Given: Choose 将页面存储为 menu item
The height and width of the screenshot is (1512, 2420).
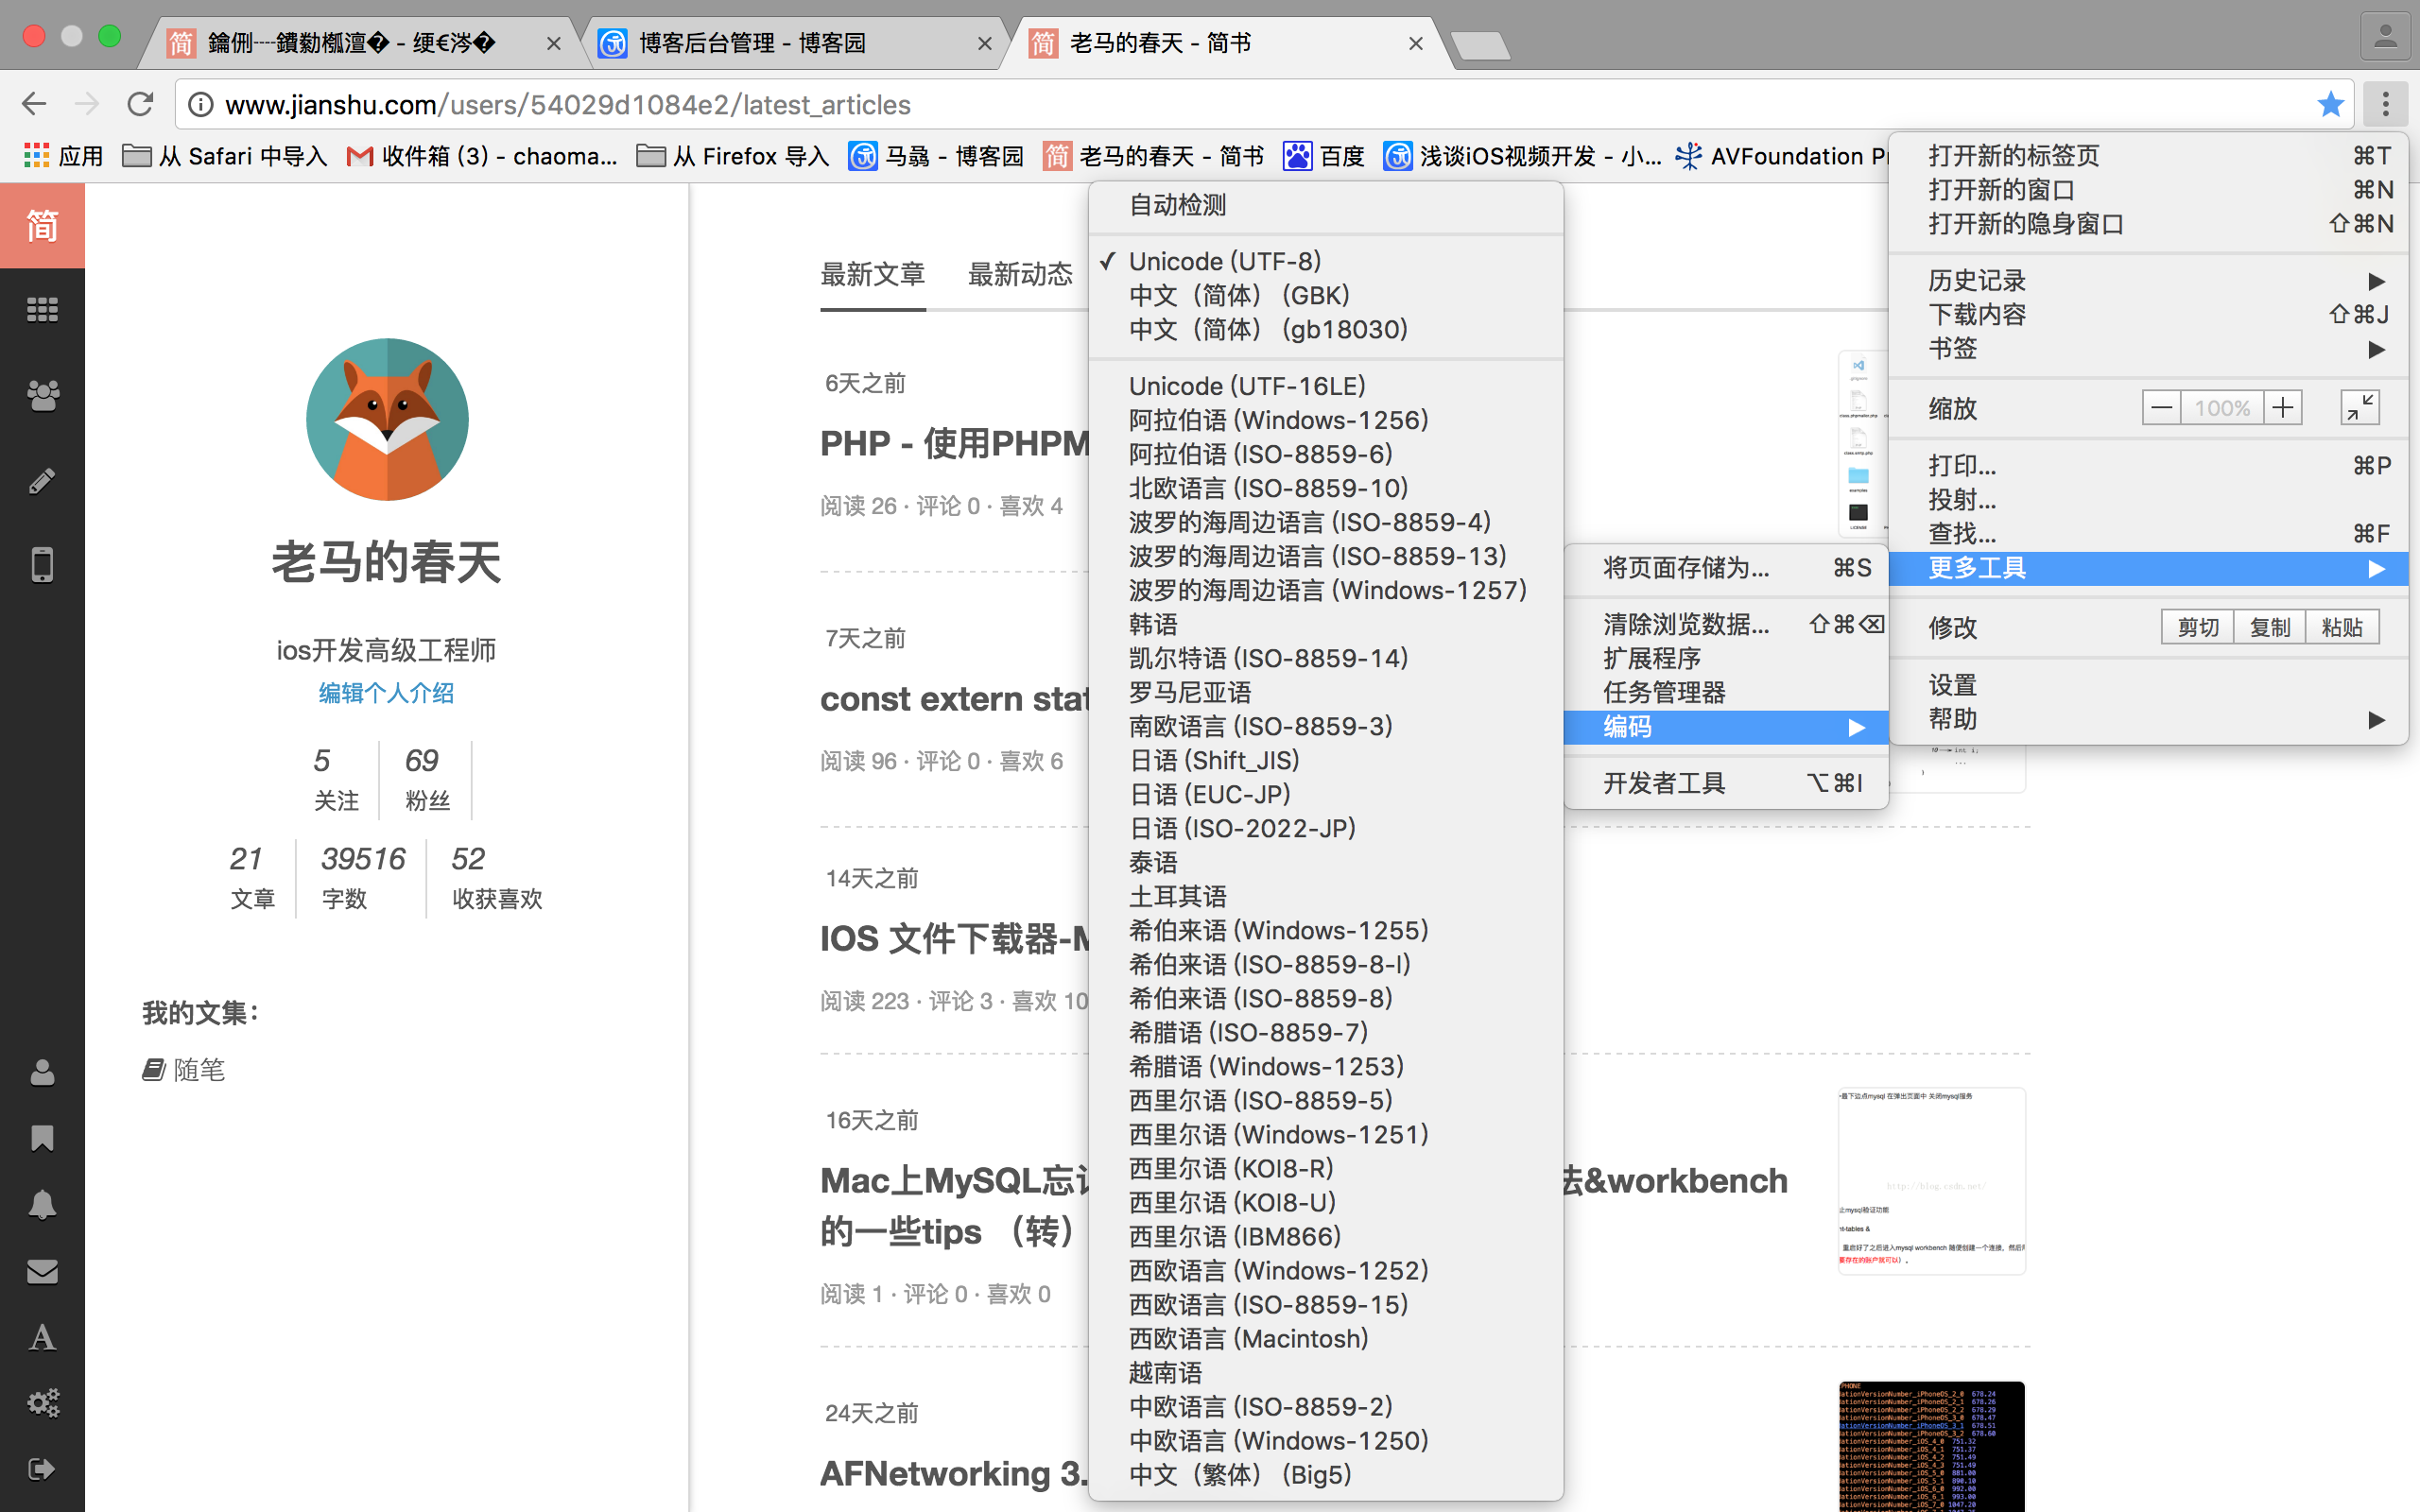Looking at the screenshot, I should (1726, 568).
